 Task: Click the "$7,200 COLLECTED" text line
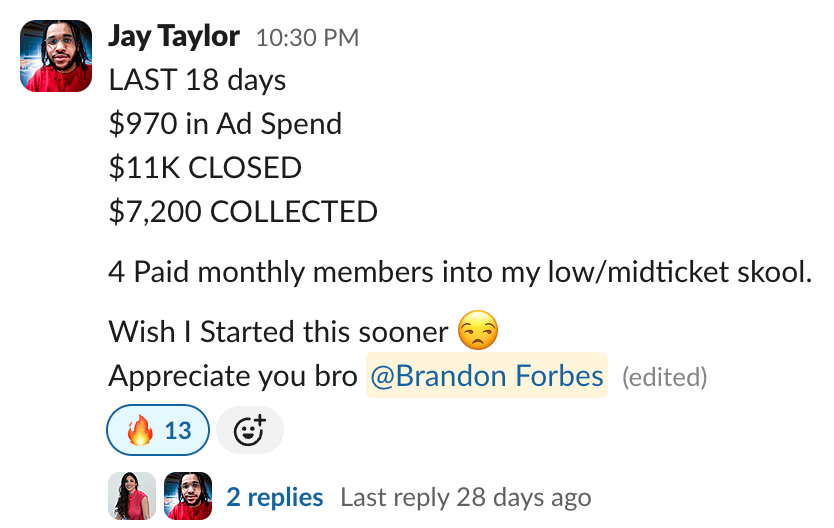coord(243,212)
